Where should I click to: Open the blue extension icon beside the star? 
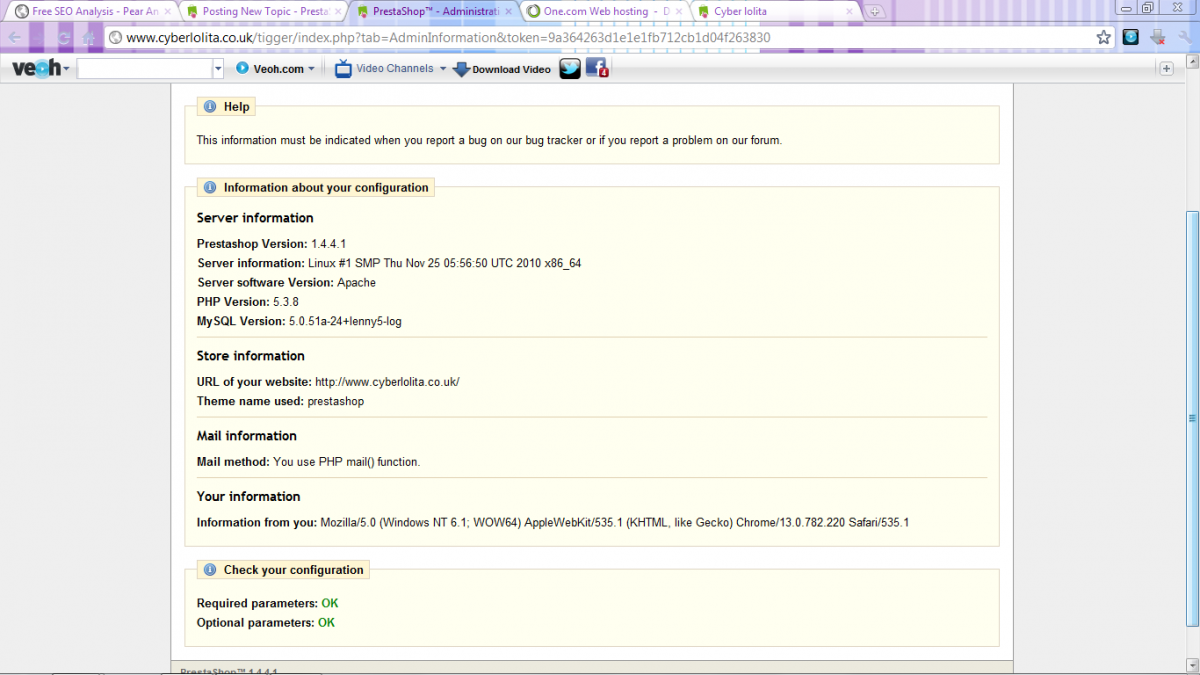[1130, 37]
